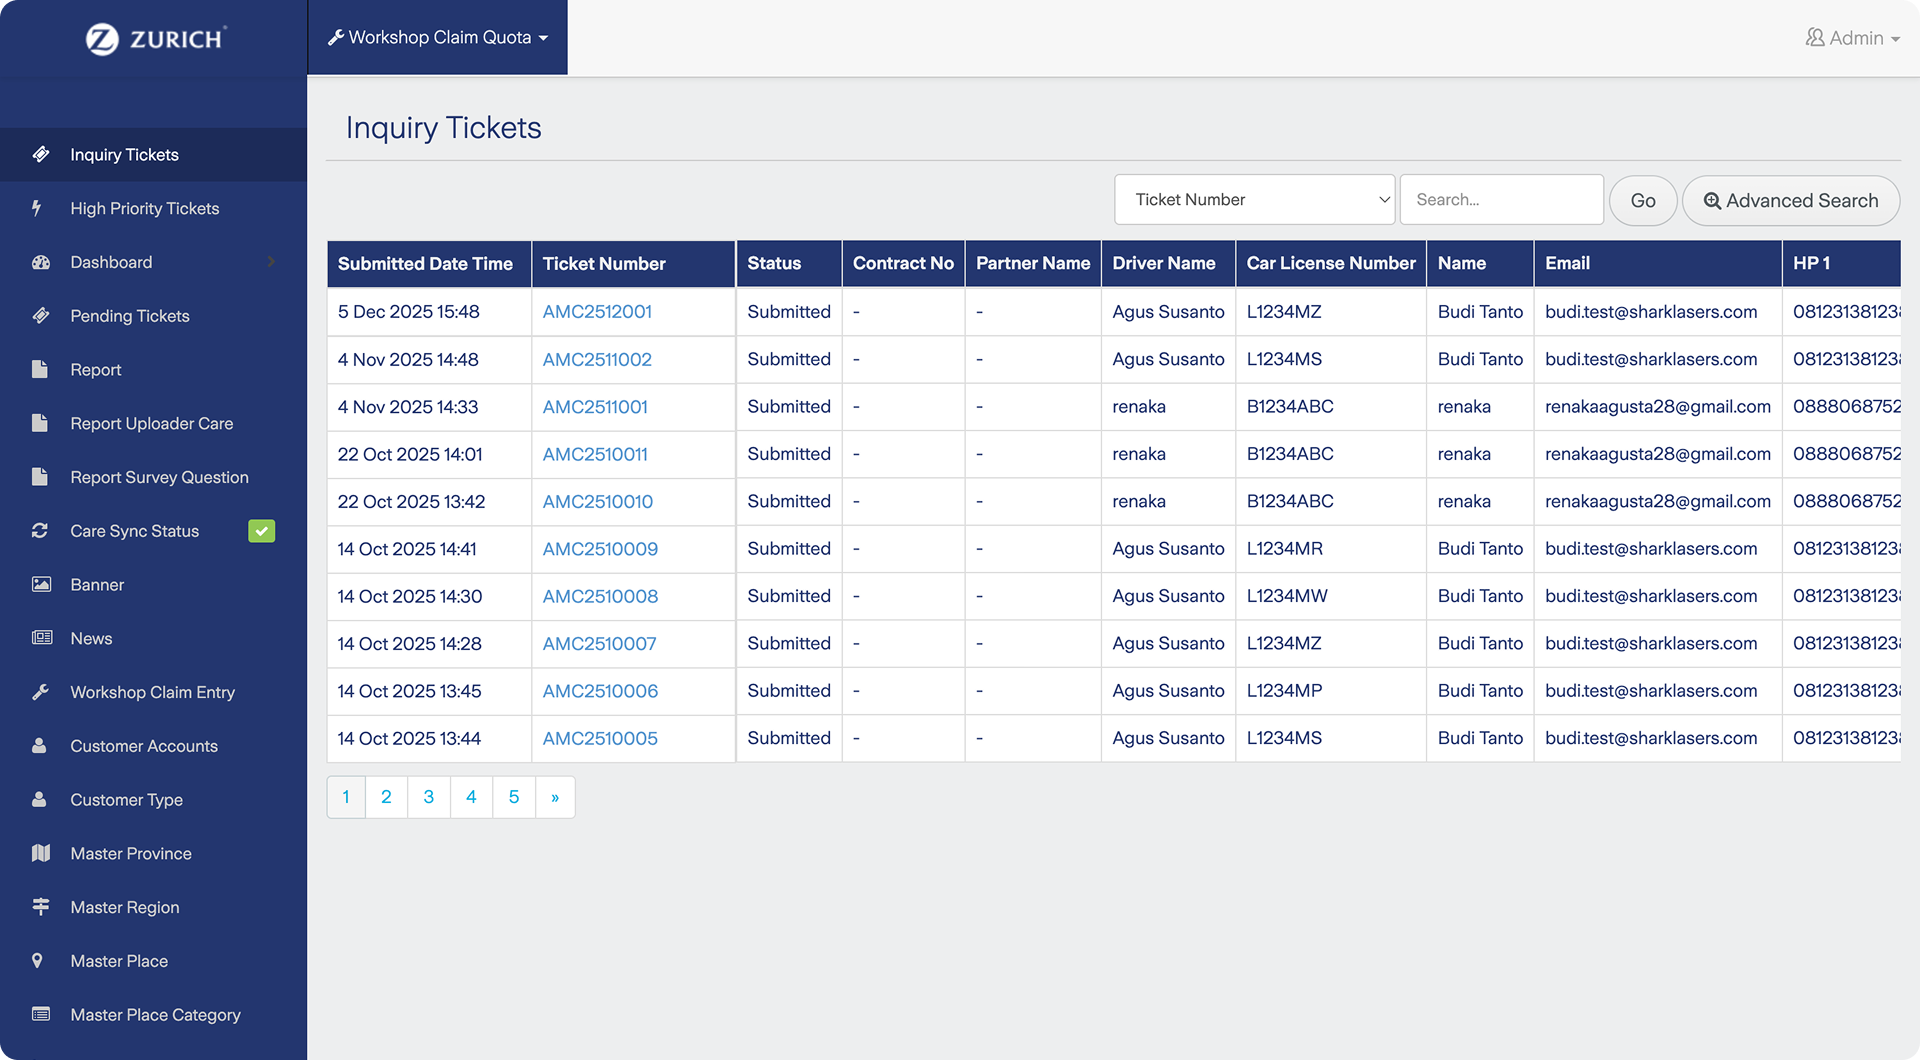Expand the Workshop Claim Quota menu

tap(438, 37)
